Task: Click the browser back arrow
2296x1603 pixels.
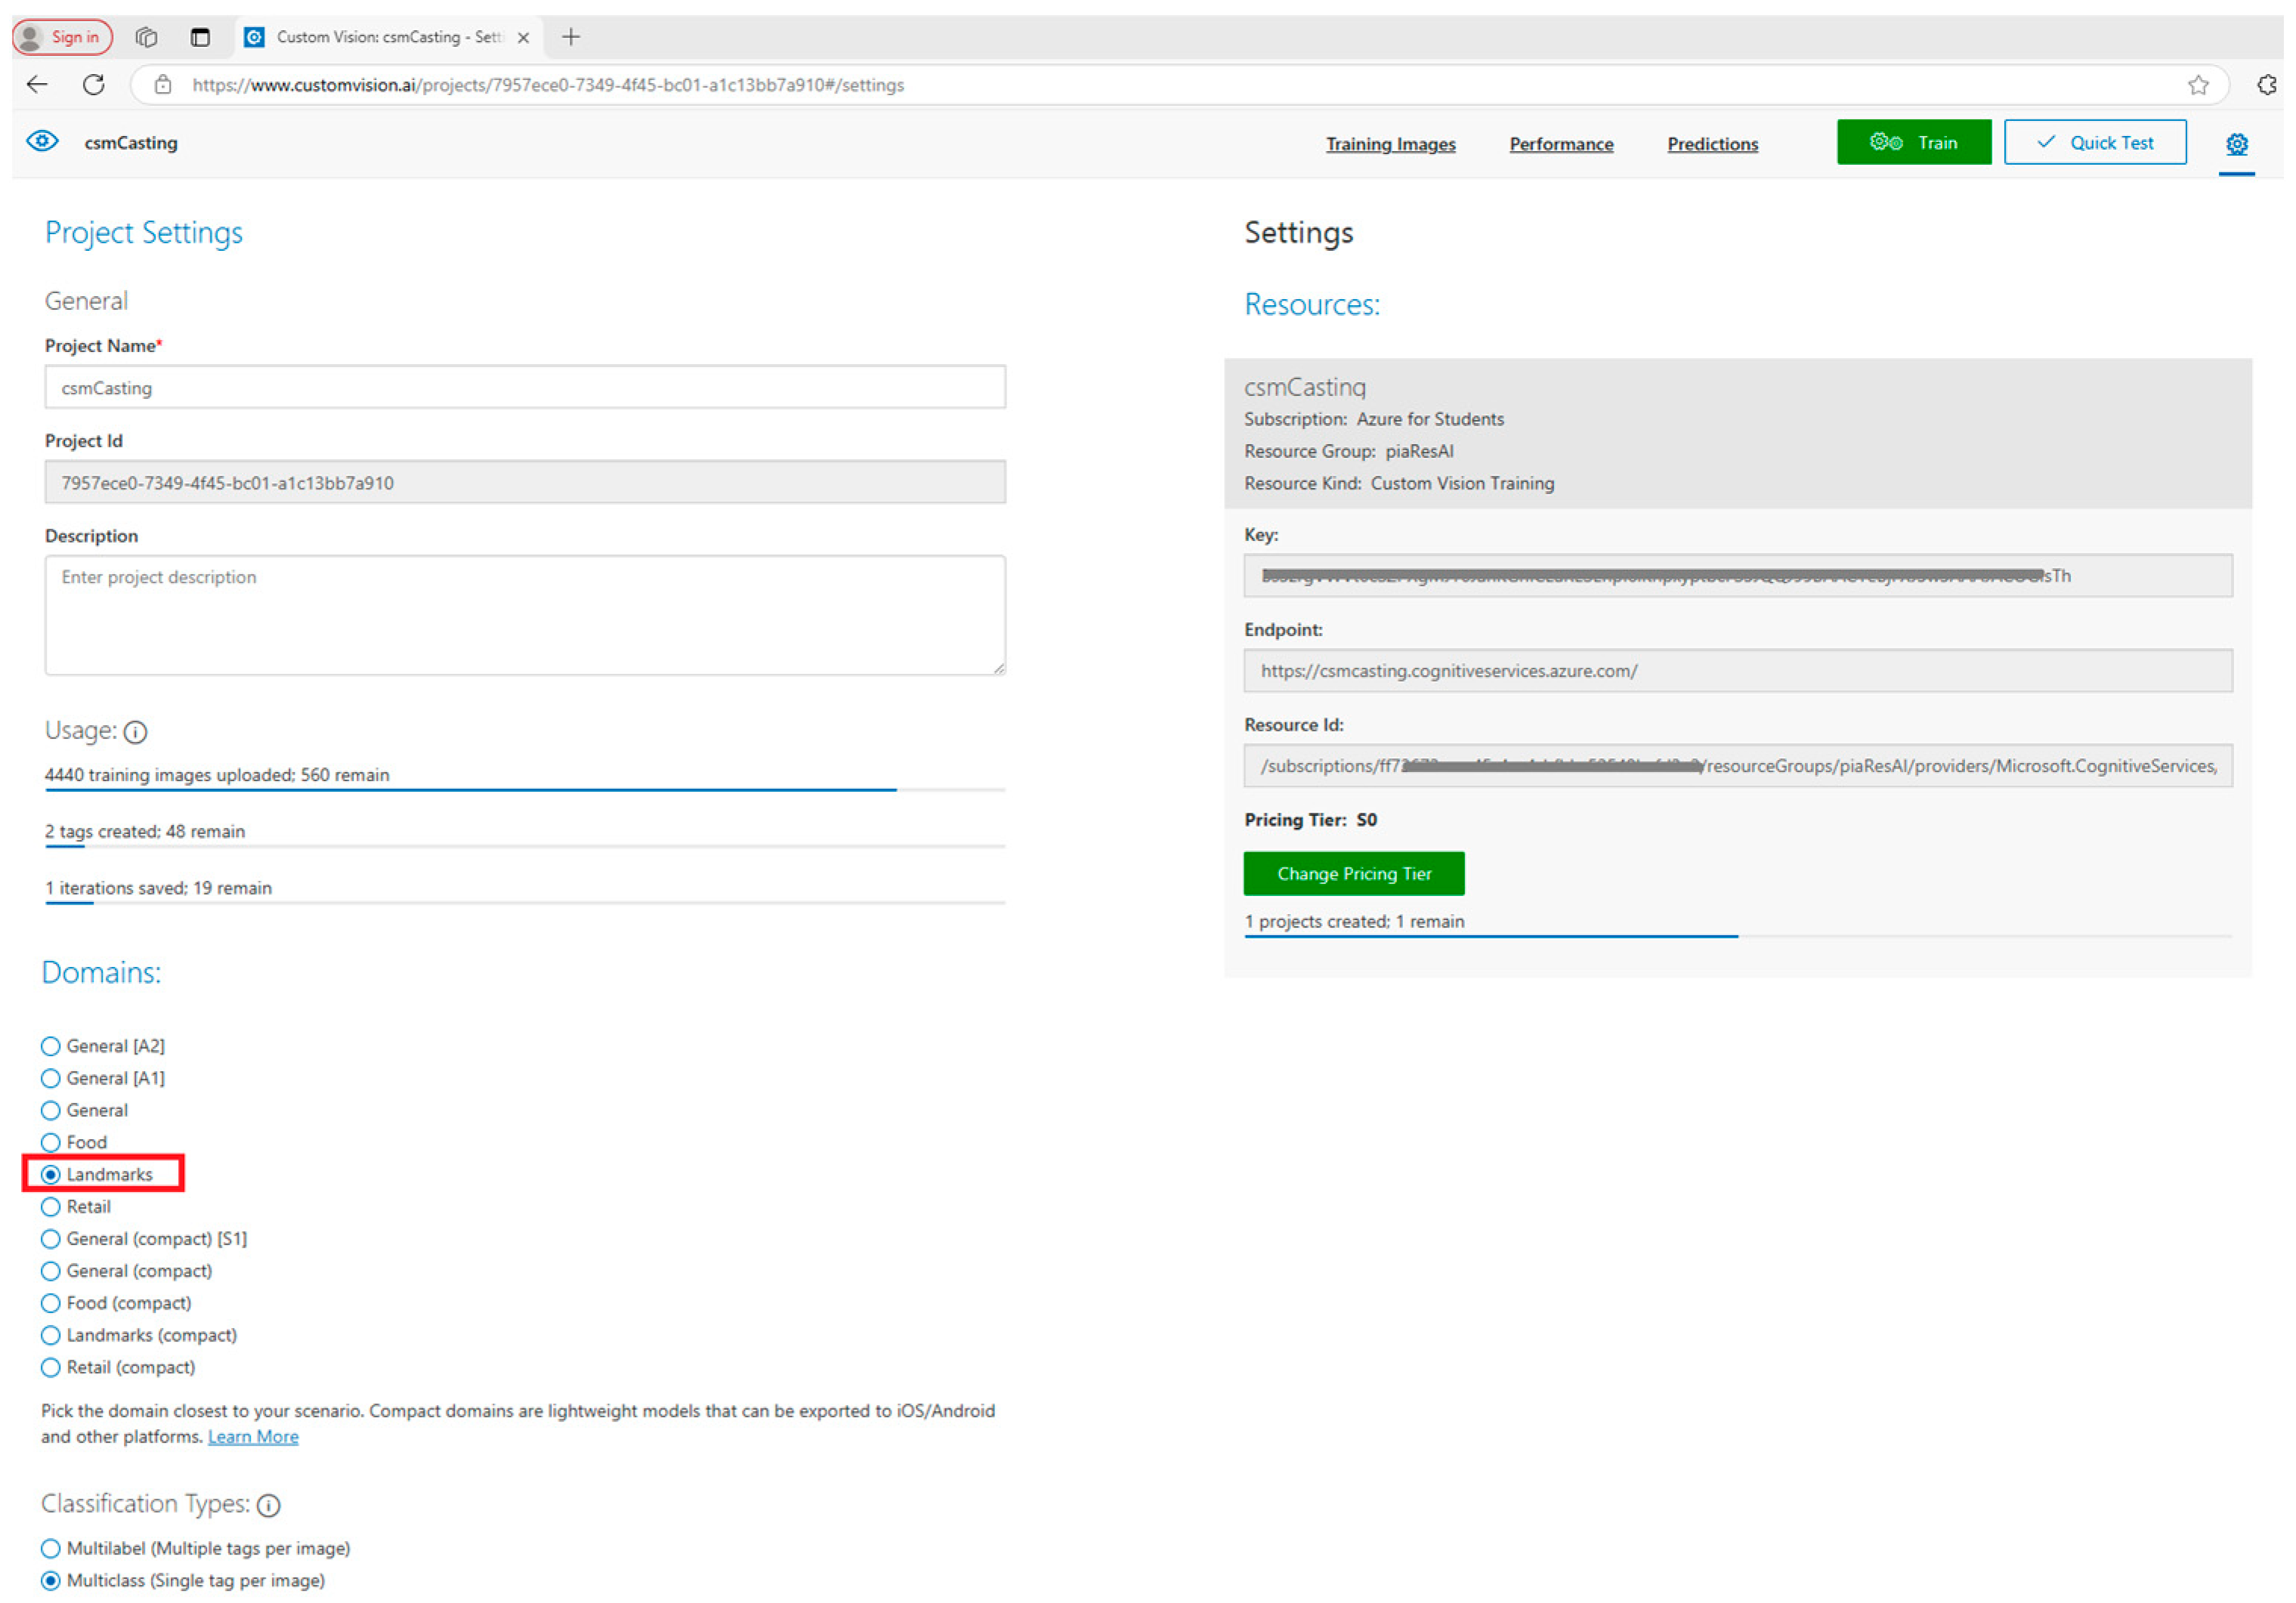Action: coord(37,85)
